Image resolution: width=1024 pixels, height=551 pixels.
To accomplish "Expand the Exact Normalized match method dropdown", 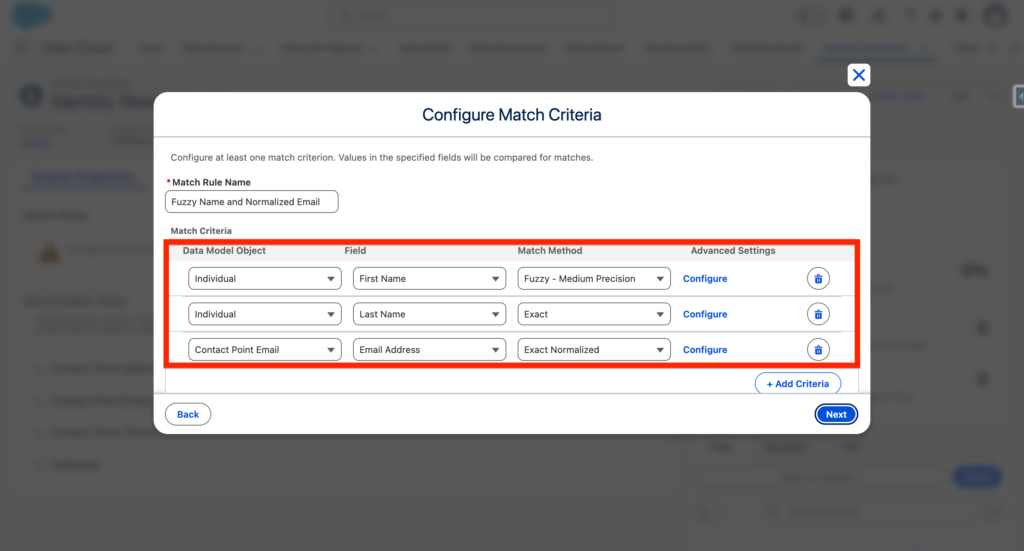I will coord(594,350).
